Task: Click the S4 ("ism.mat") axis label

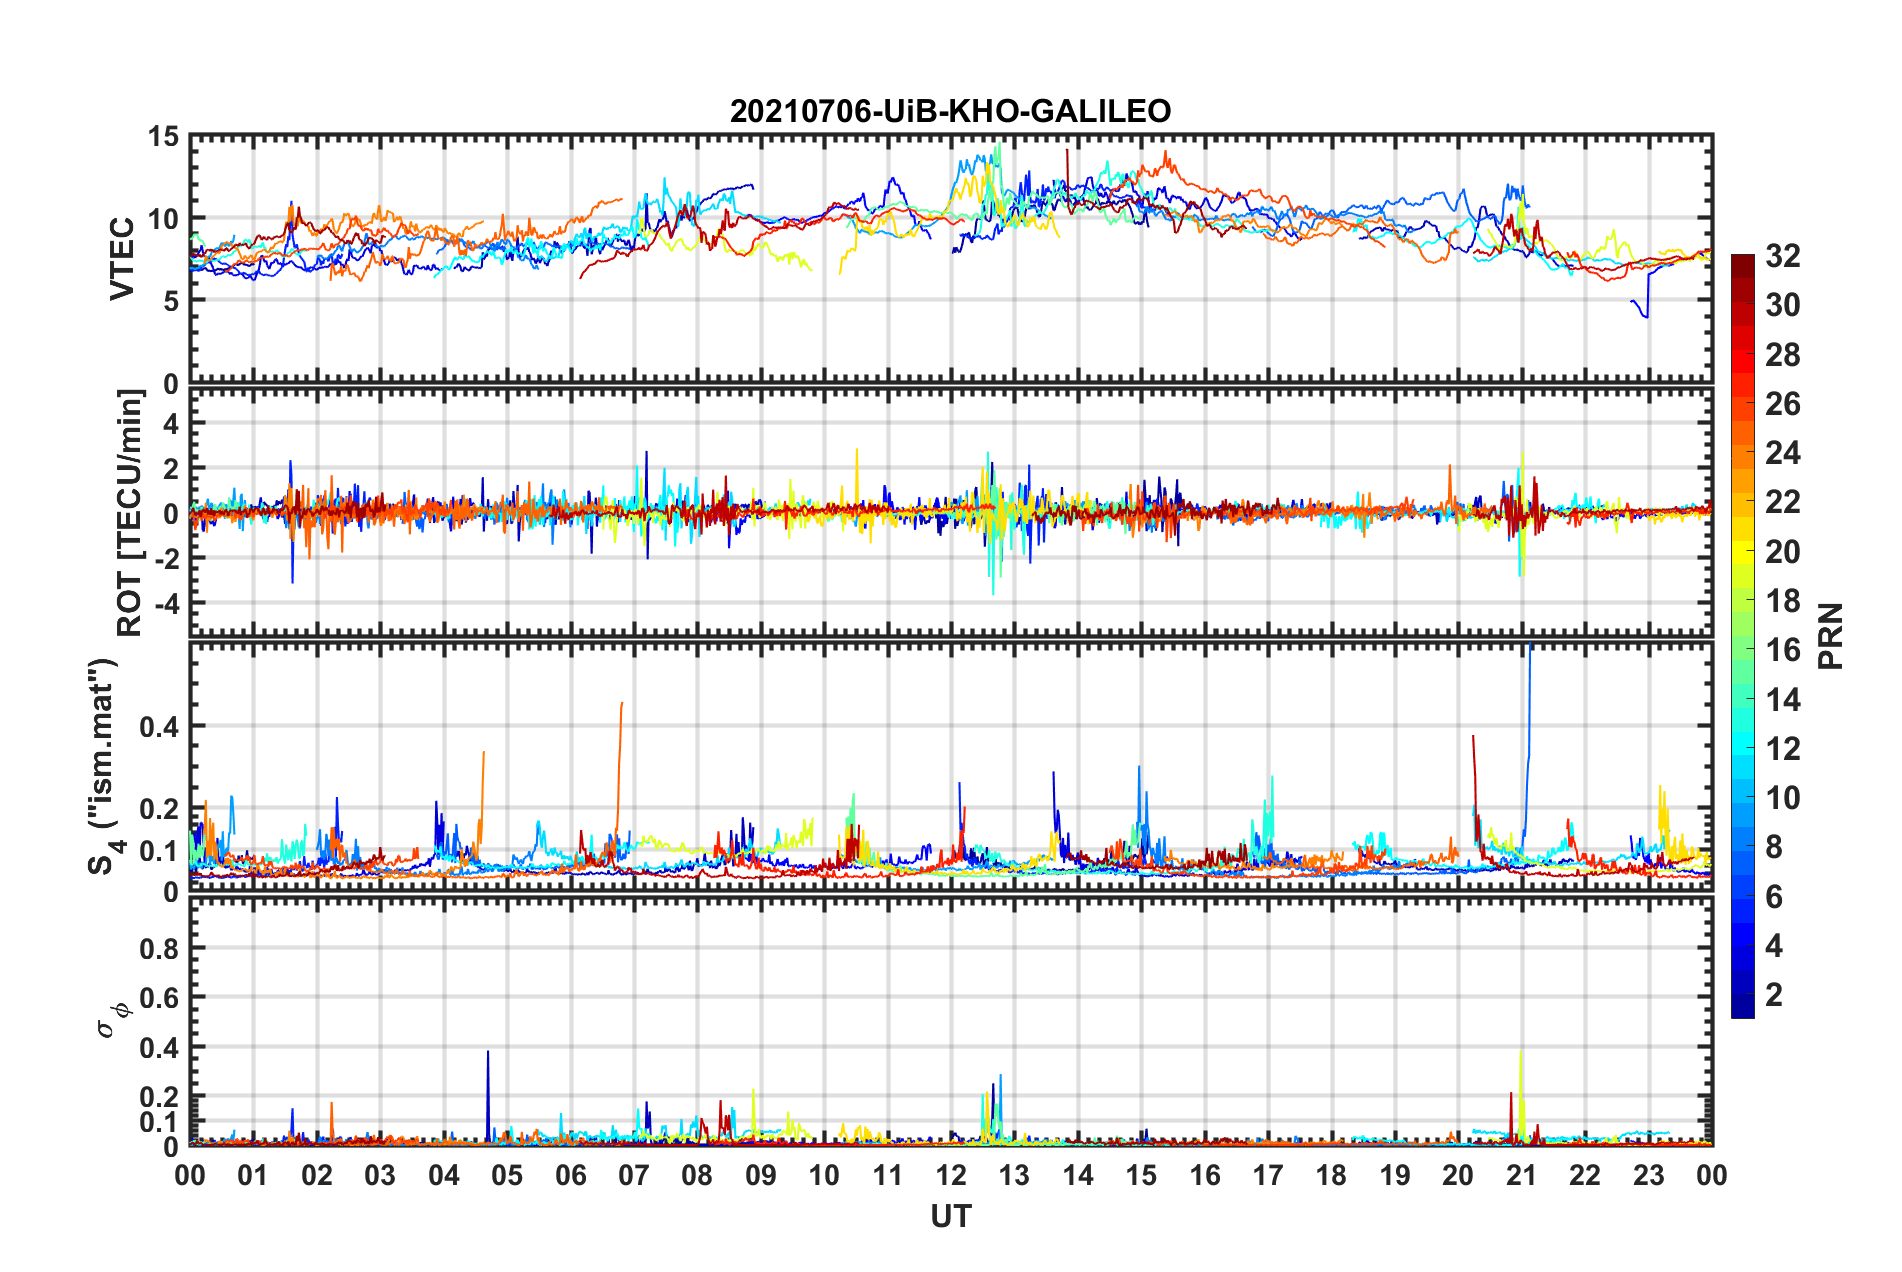Action: coord(106,766)
